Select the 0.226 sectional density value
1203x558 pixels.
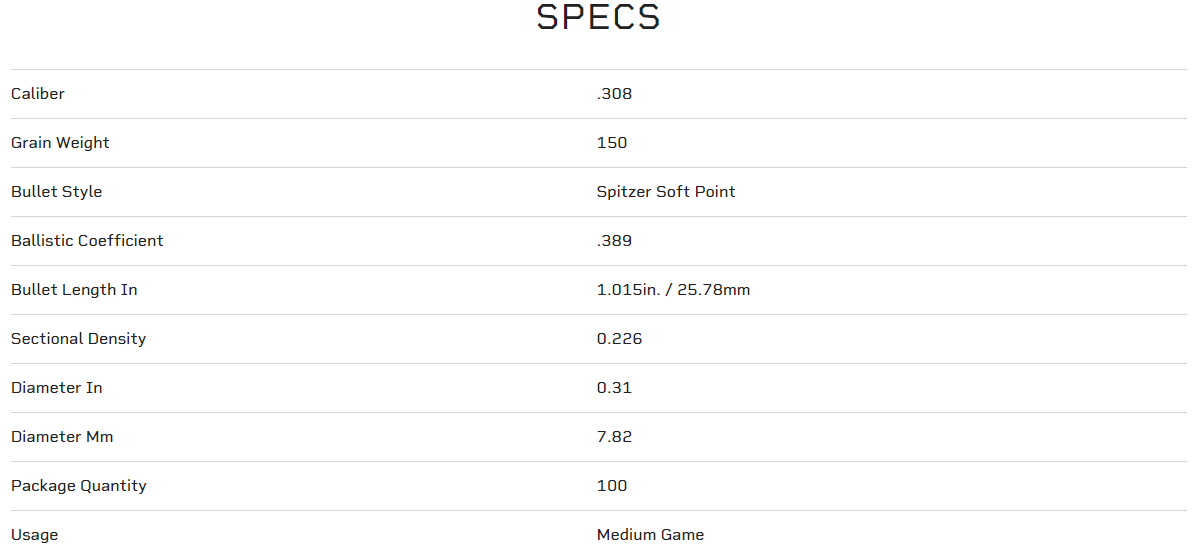pos(619,339)
